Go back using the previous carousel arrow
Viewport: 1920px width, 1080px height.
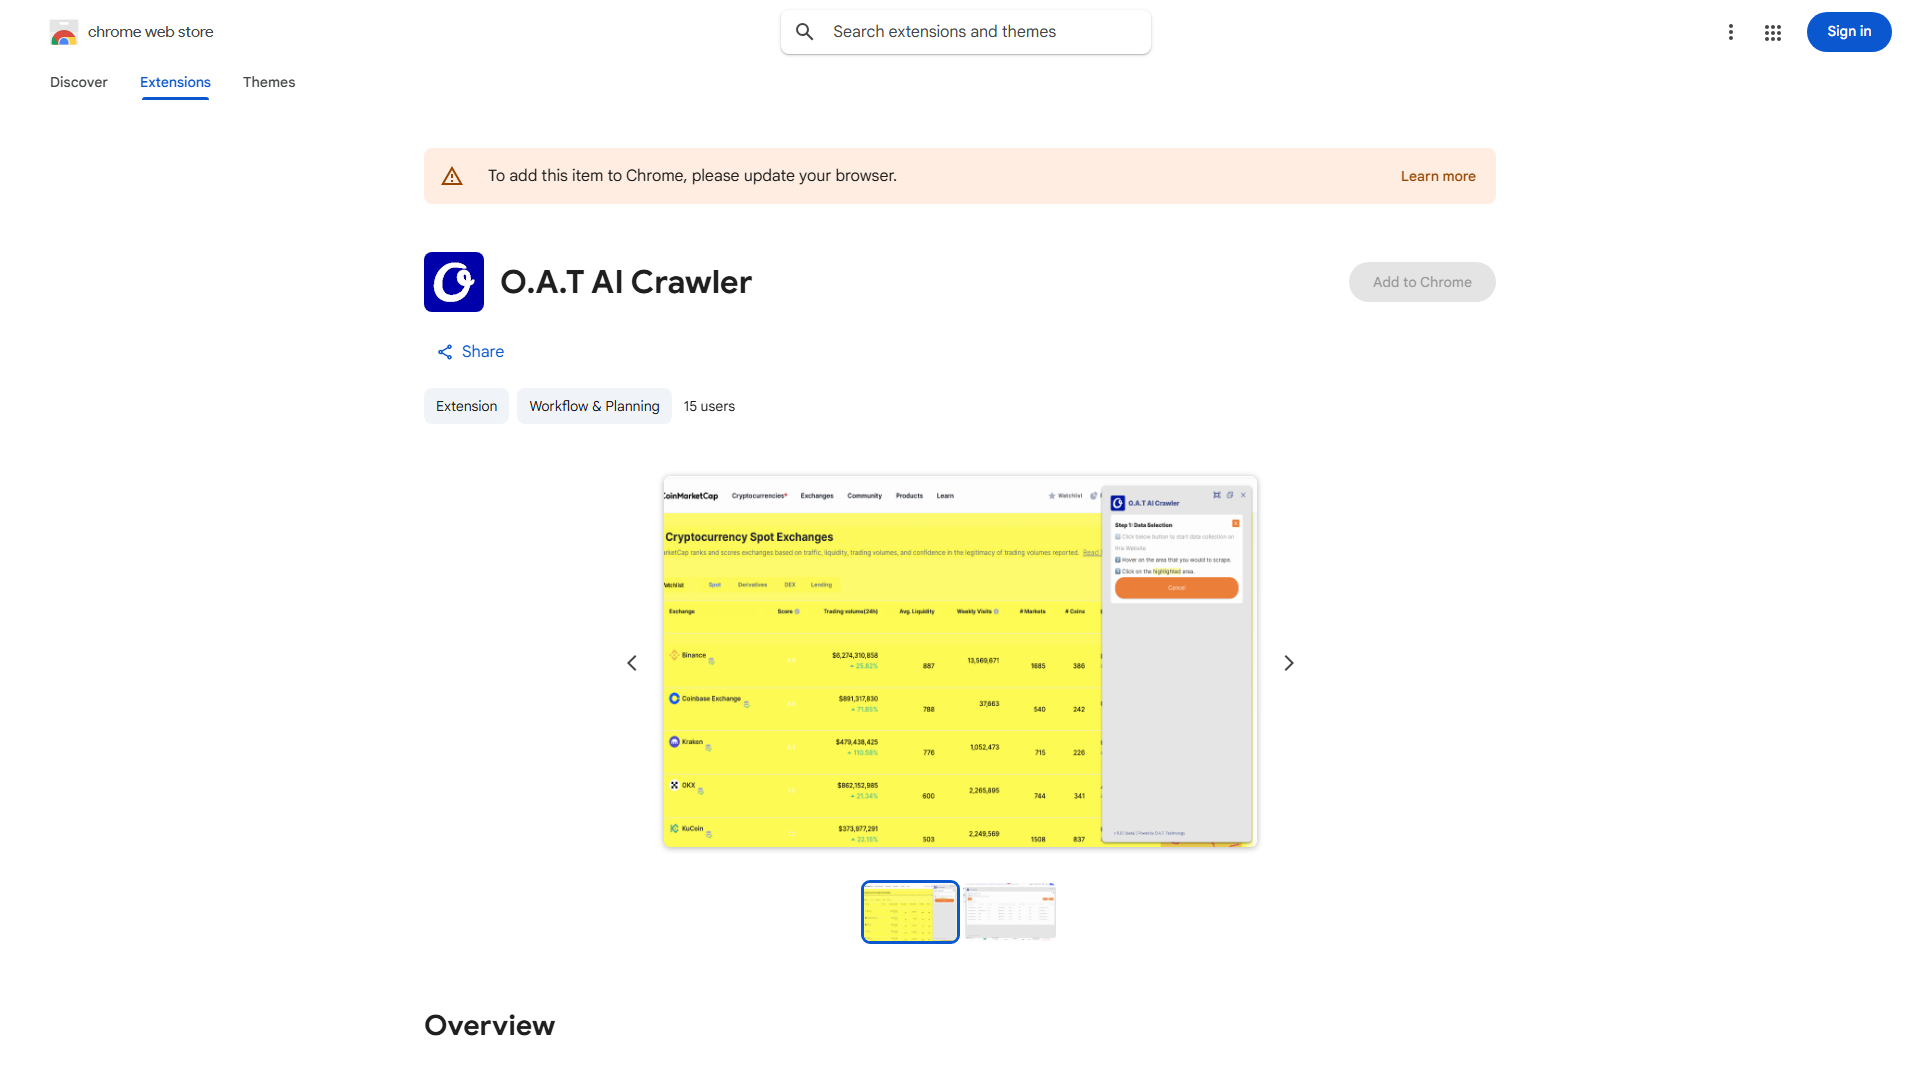click(x=631, y=662)
